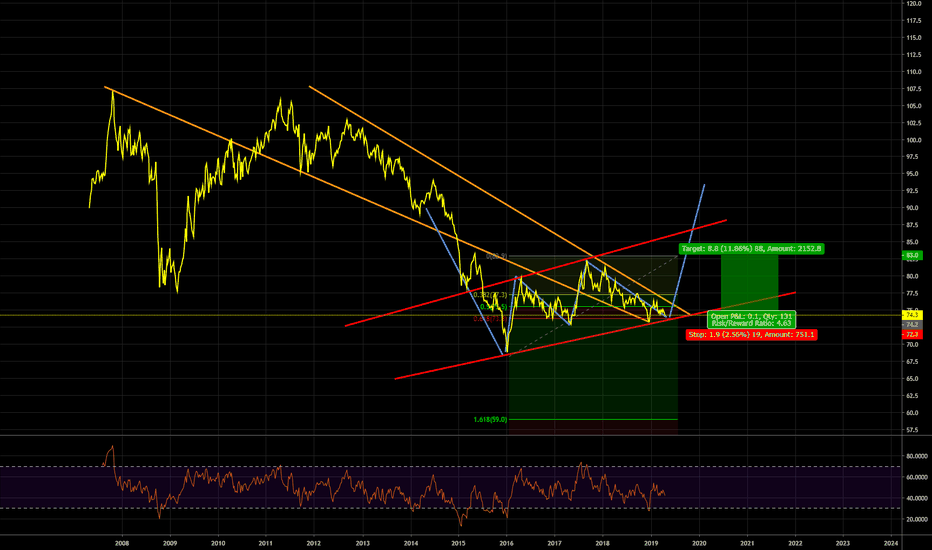Click the 120.0 price scale label
This screenshot has width=932, height=550.
click(x=914, y=4)
